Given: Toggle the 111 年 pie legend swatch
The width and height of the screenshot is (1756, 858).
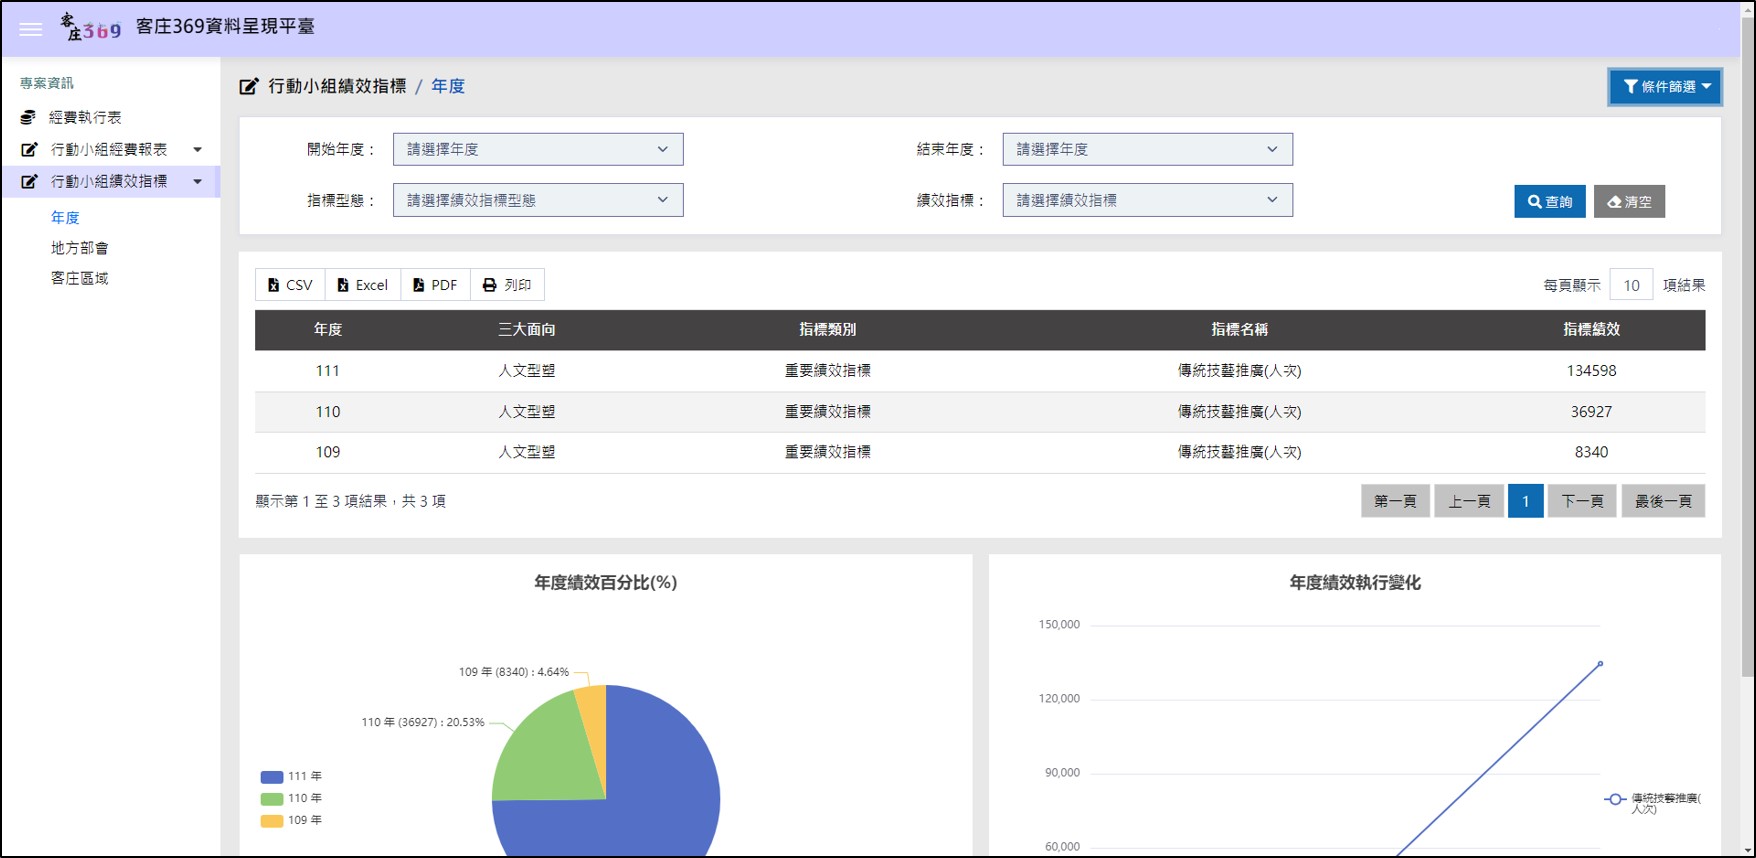Looking at the screenshot, I should (x=272, y=777).
